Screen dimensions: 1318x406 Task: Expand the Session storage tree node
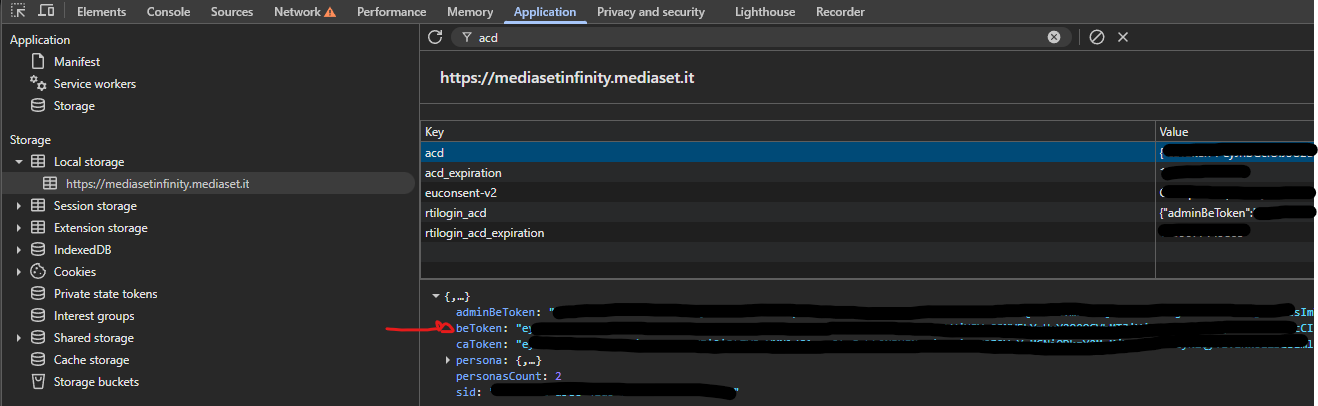click(18, 206)
